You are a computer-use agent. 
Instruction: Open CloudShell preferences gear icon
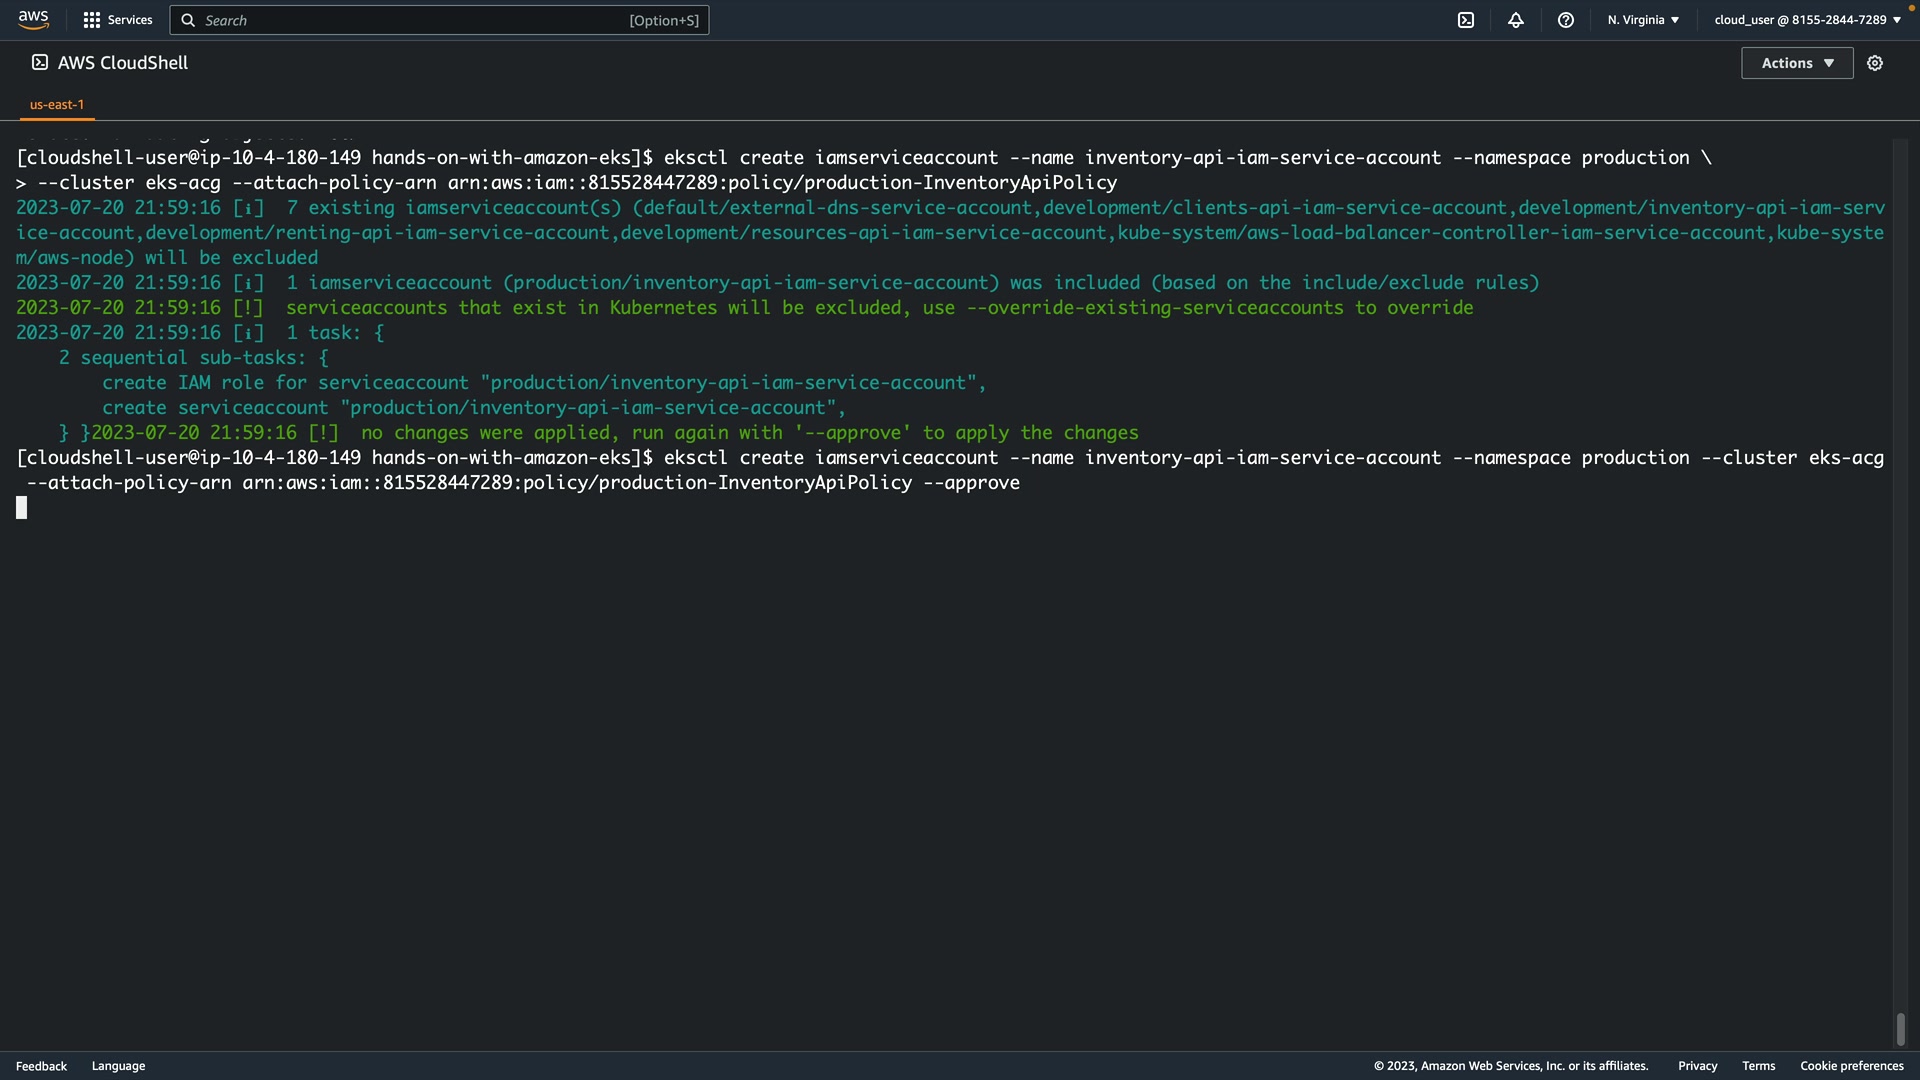point(1875,63)
